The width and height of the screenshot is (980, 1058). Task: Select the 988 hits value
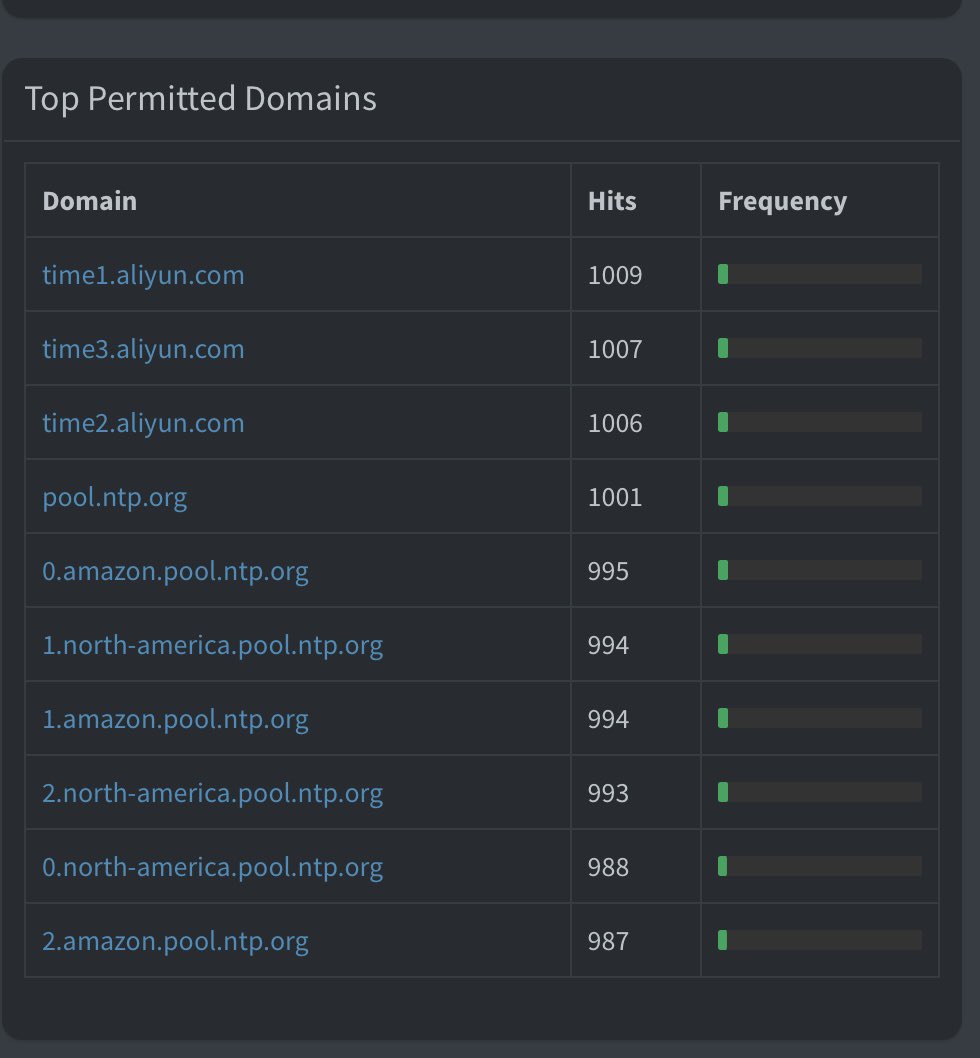pyautogui.click(x=608, y=868)
